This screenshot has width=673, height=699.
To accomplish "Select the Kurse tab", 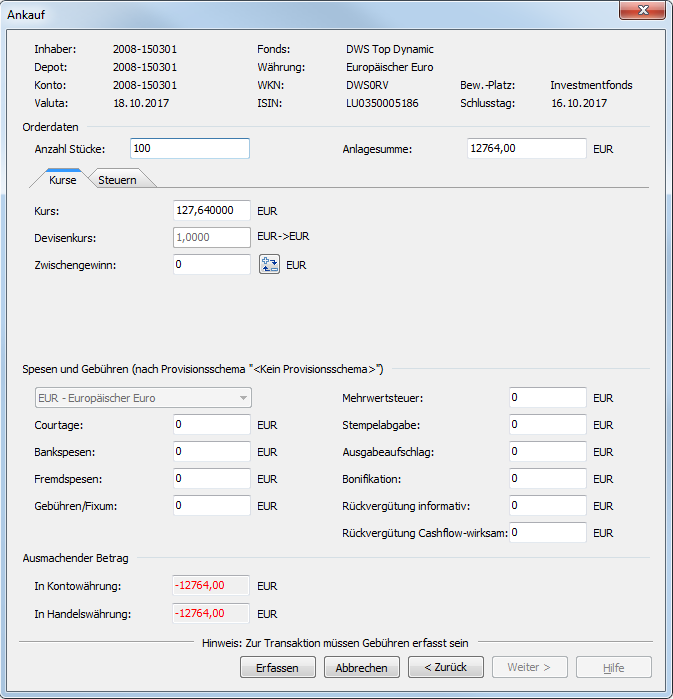I will click(x=63, y=180).
